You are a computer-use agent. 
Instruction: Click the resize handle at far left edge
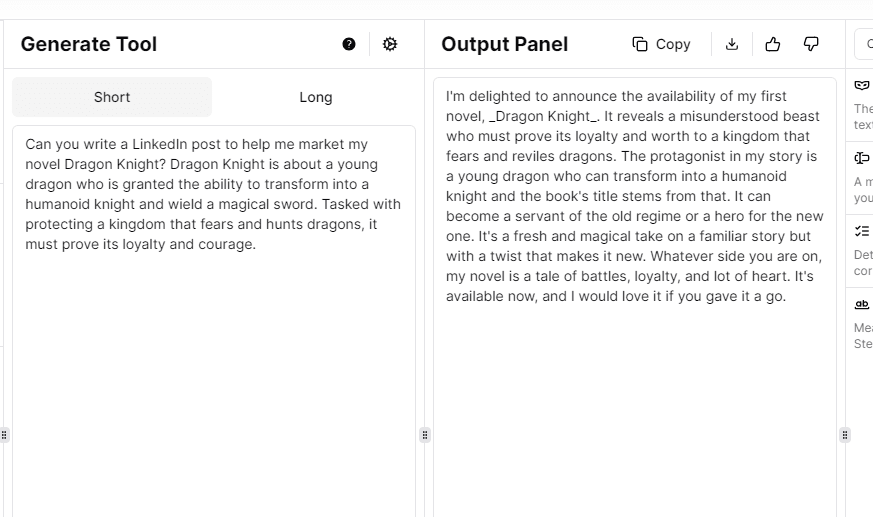[x=4, y=435]
